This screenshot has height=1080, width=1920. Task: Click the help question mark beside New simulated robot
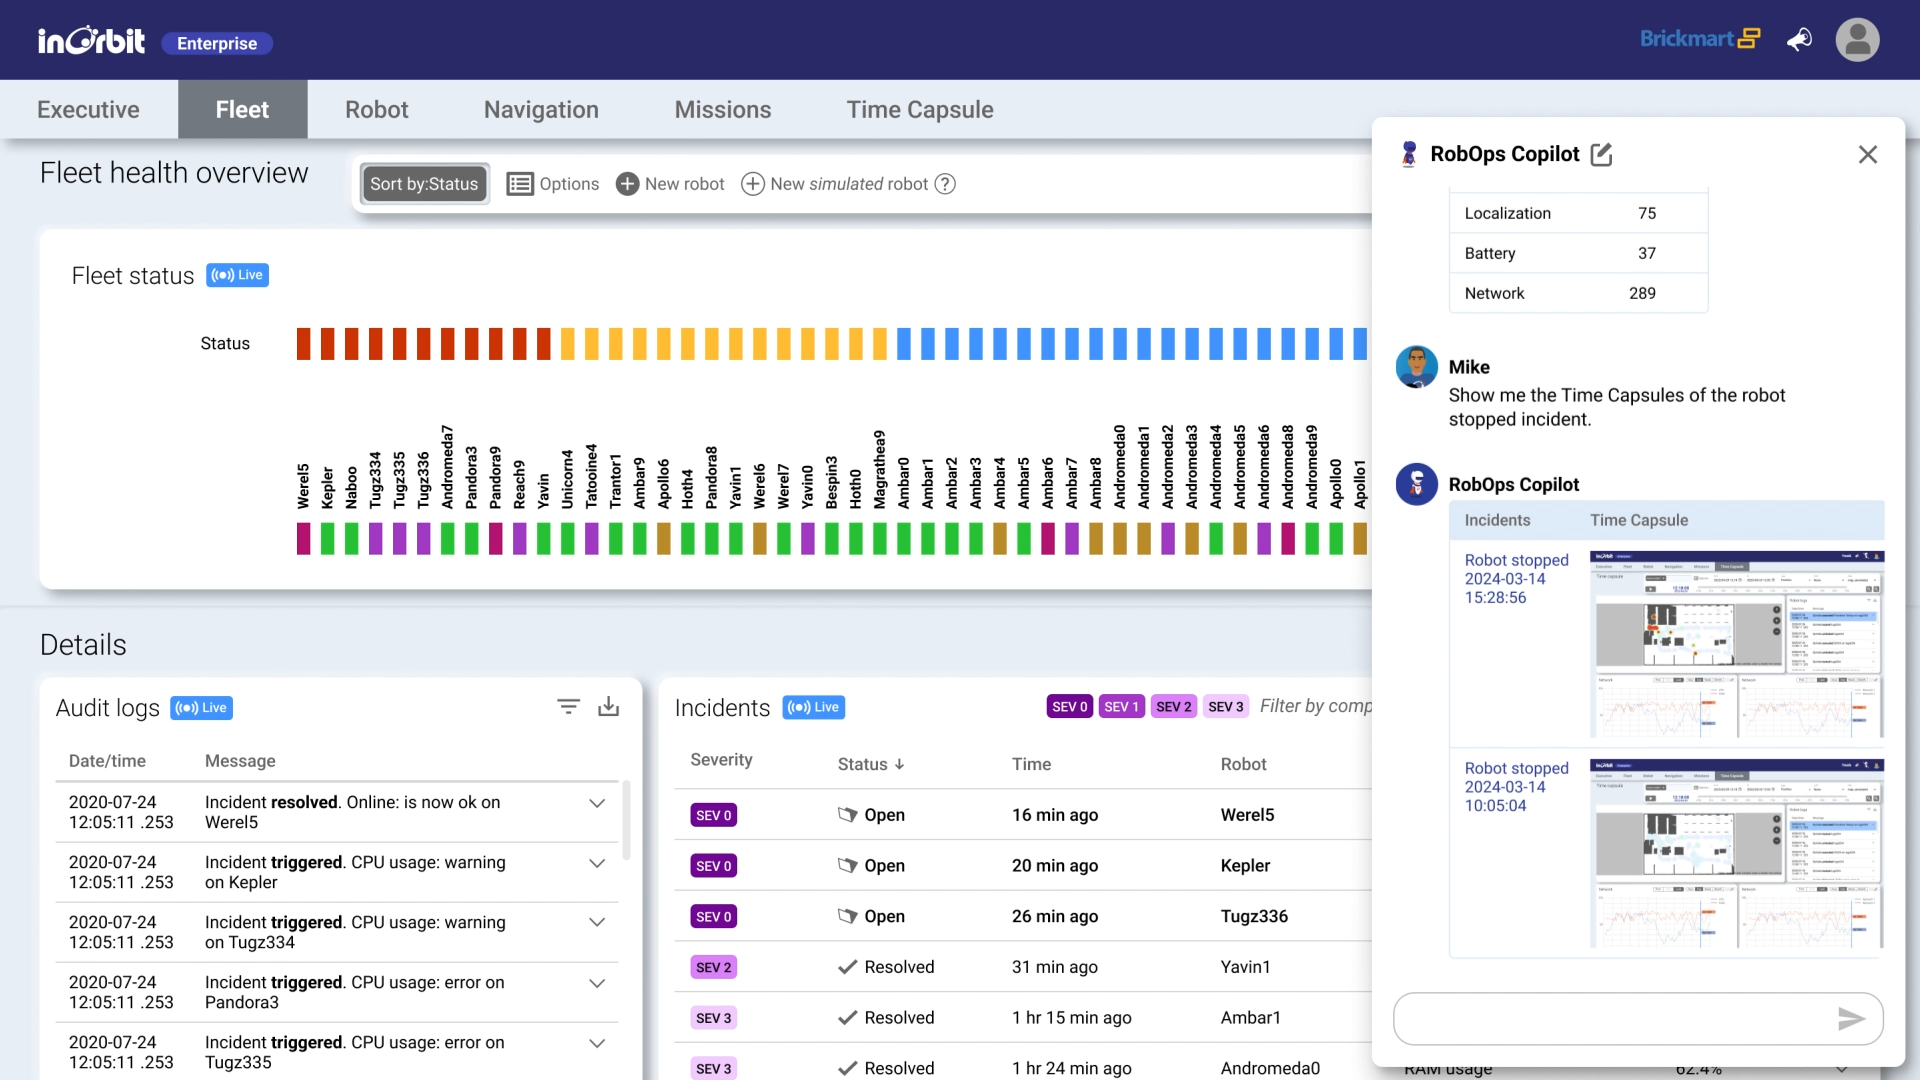945,184
